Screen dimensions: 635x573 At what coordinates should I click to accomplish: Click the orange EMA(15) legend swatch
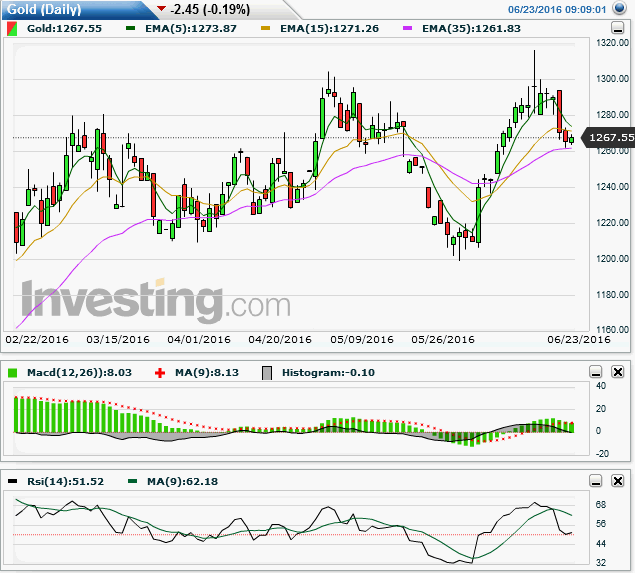[265, 28]
